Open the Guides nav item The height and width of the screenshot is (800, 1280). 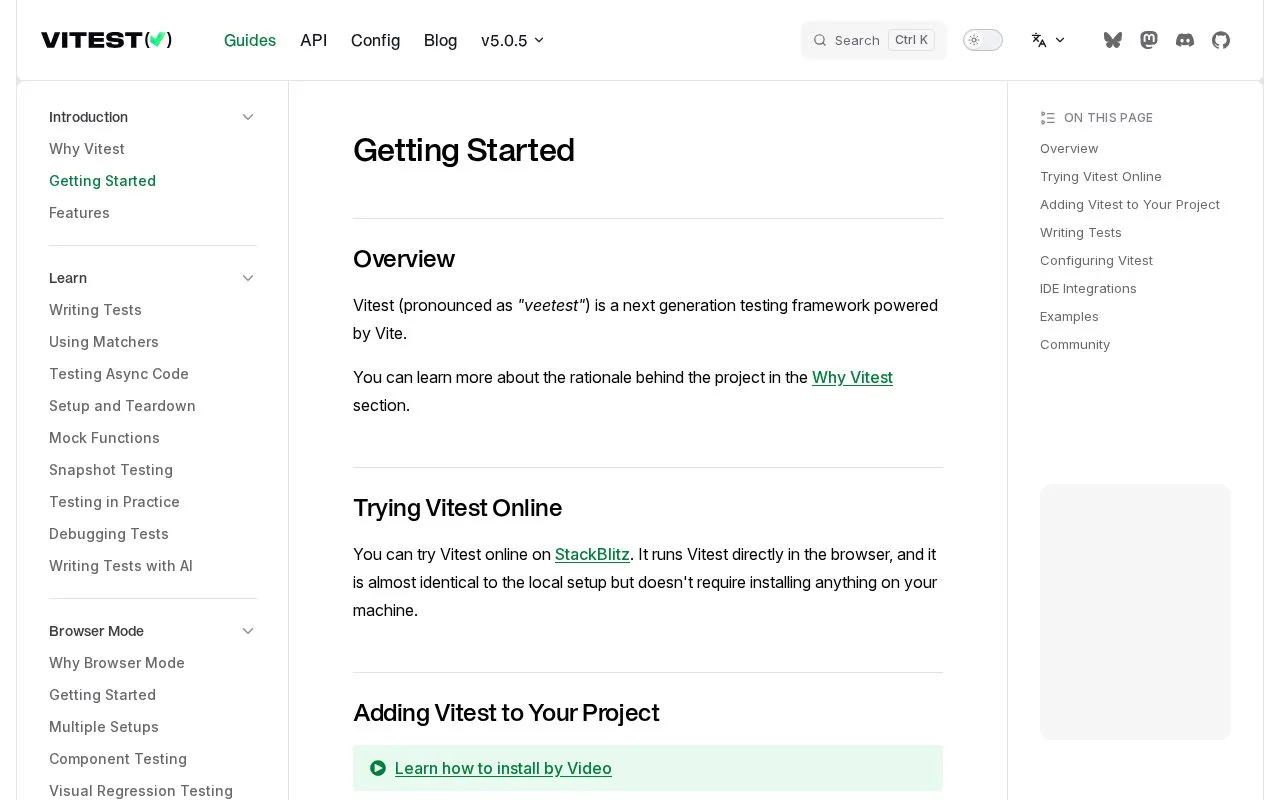250,40
